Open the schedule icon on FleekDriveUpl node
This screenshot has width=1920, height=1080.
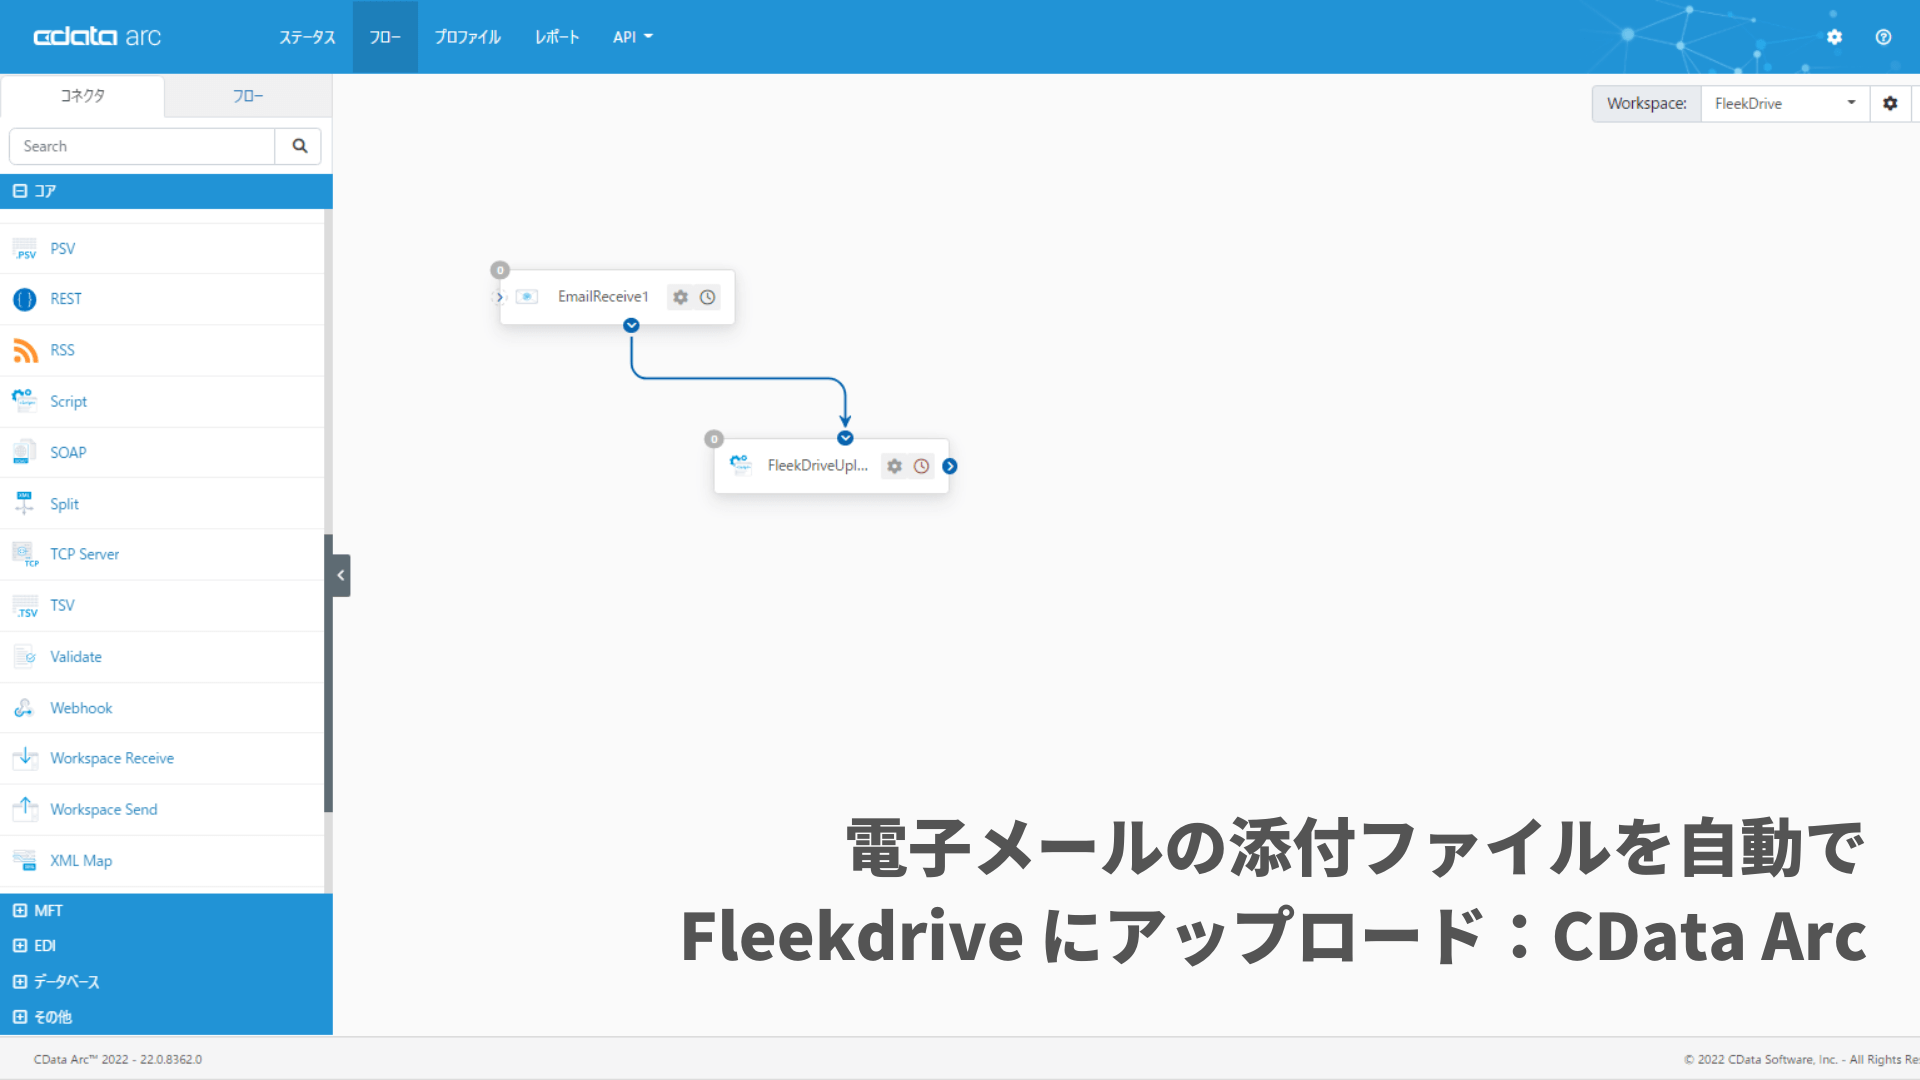point(921,465)
